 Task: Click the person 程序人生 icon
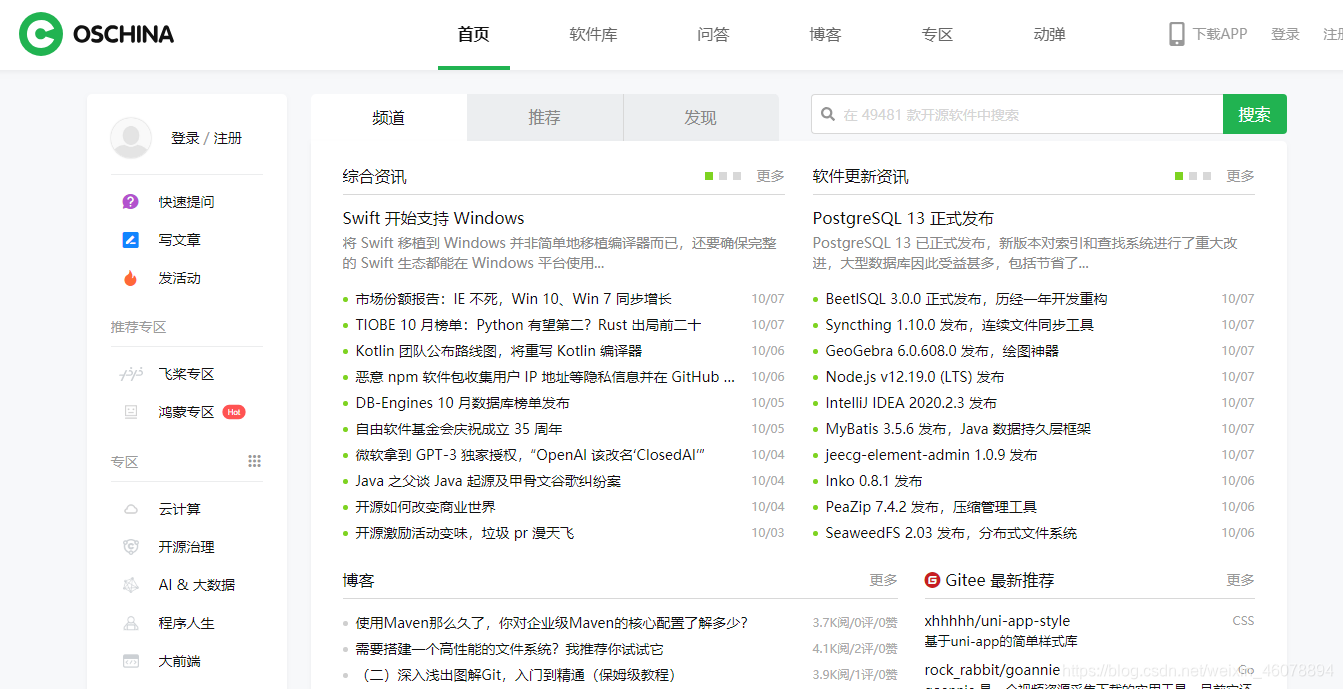click(x=131, y=623)
